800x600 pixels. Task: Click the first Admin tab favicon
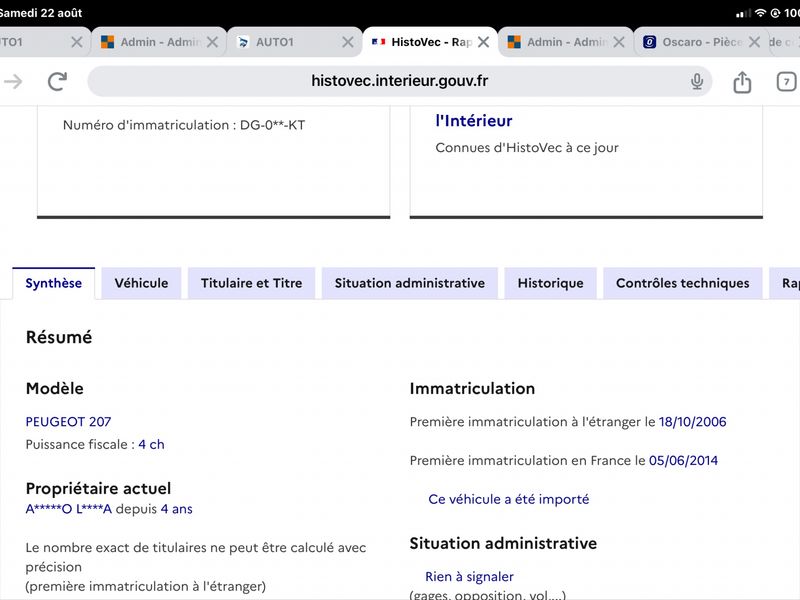click(x=108, y=42)
